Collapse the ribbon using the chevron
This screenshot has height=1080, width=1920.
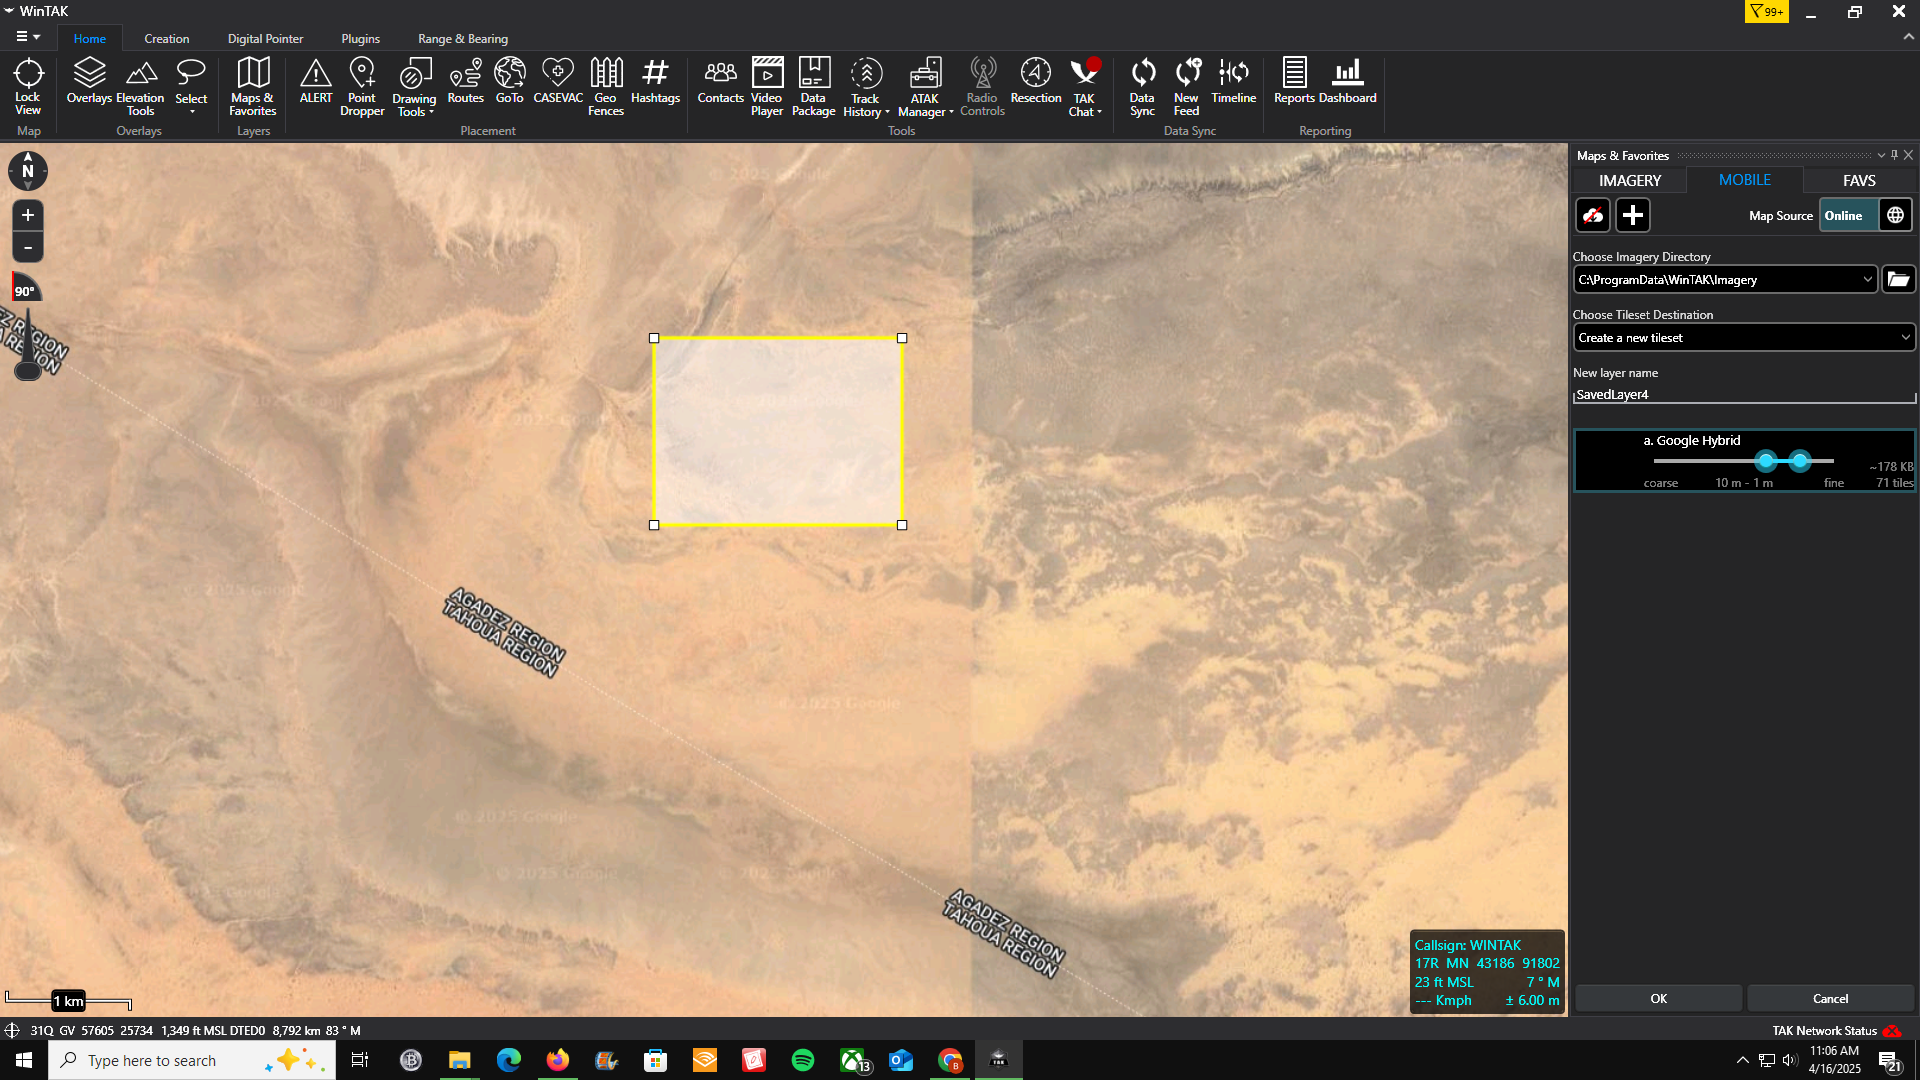click(1908, 37)
